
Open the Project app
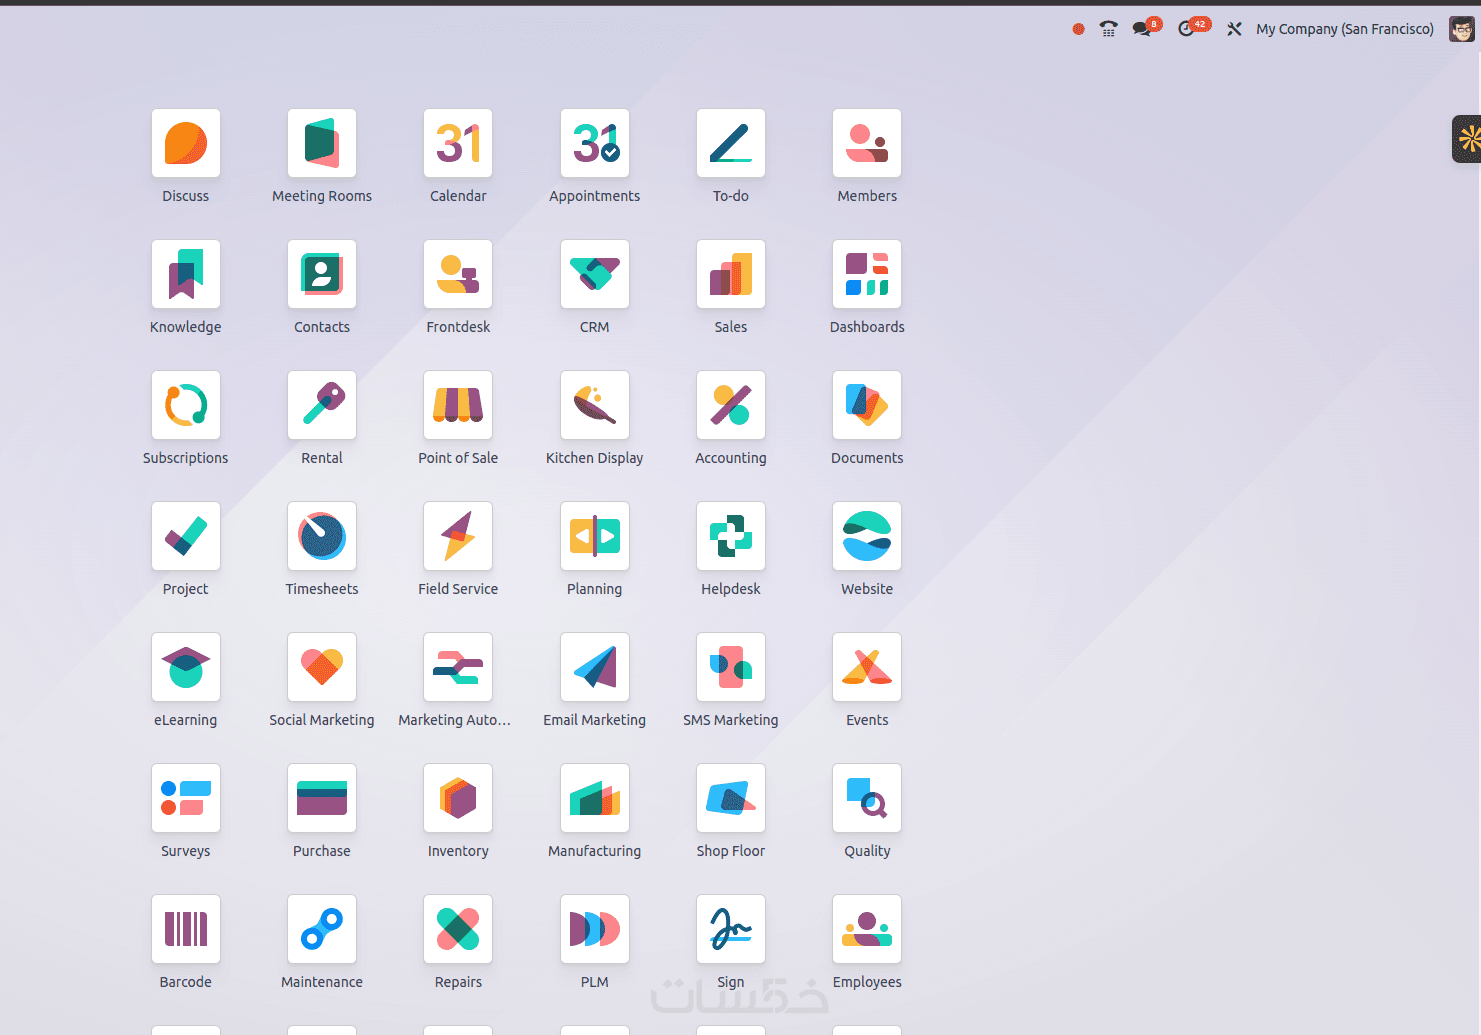point(186,536)
